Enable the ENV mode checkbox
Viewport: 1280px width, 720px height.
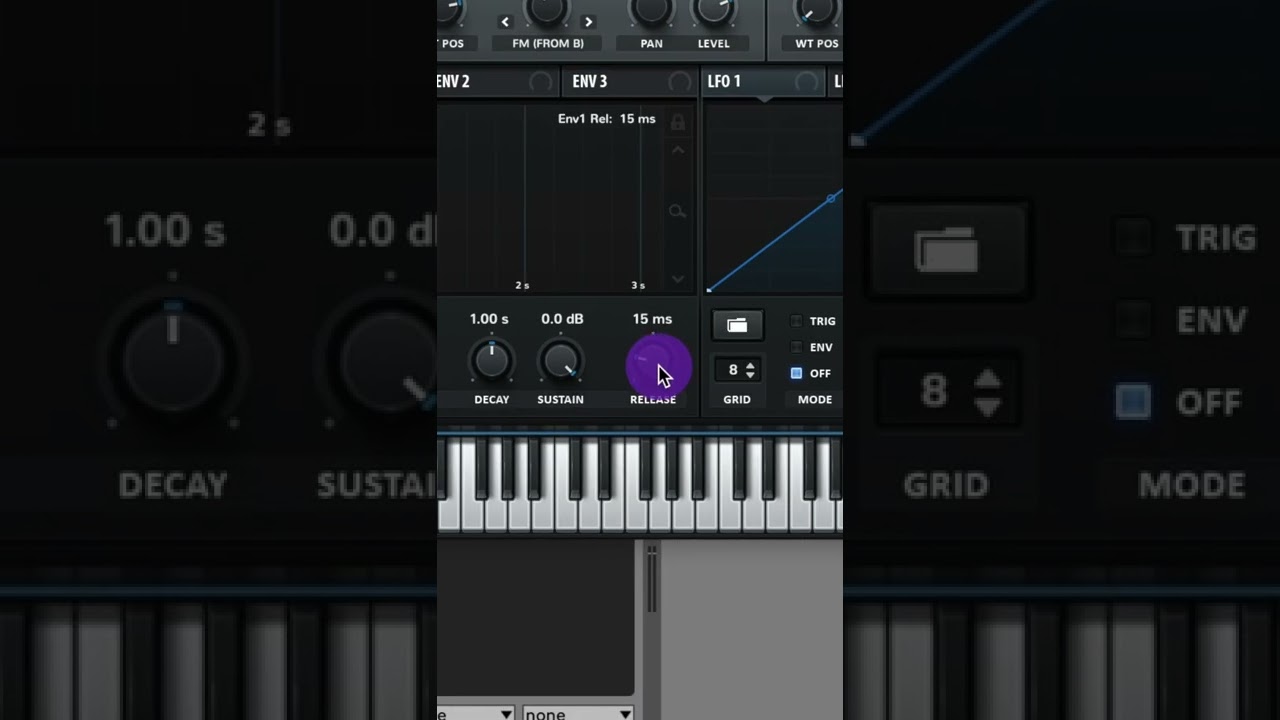796,347
